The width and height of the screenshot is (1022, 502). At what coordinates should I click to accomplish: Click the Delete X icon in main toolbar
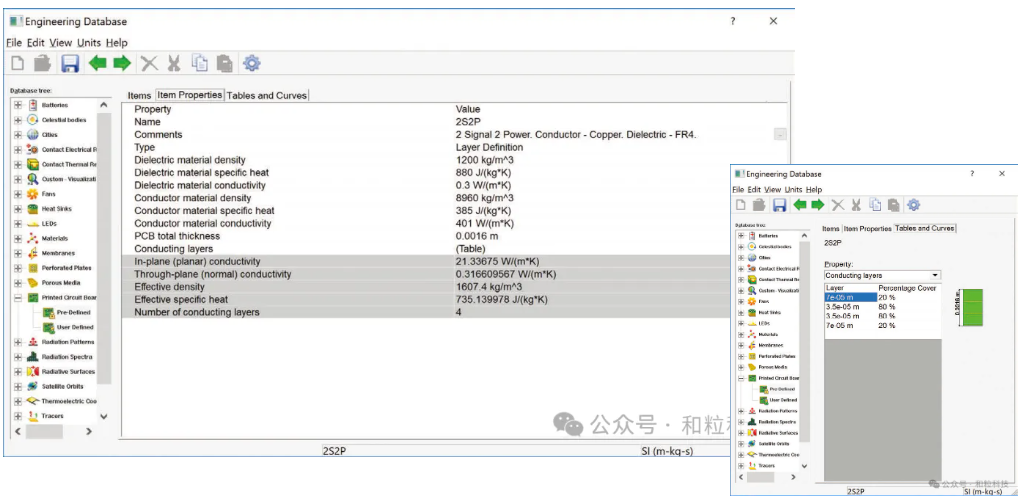(x=150, y=63)
